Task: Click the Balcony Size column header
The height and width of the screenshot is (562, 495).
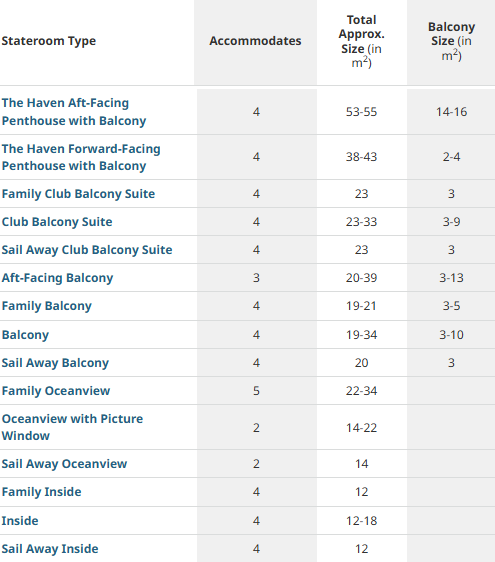Action: click(x=451, y=41)
